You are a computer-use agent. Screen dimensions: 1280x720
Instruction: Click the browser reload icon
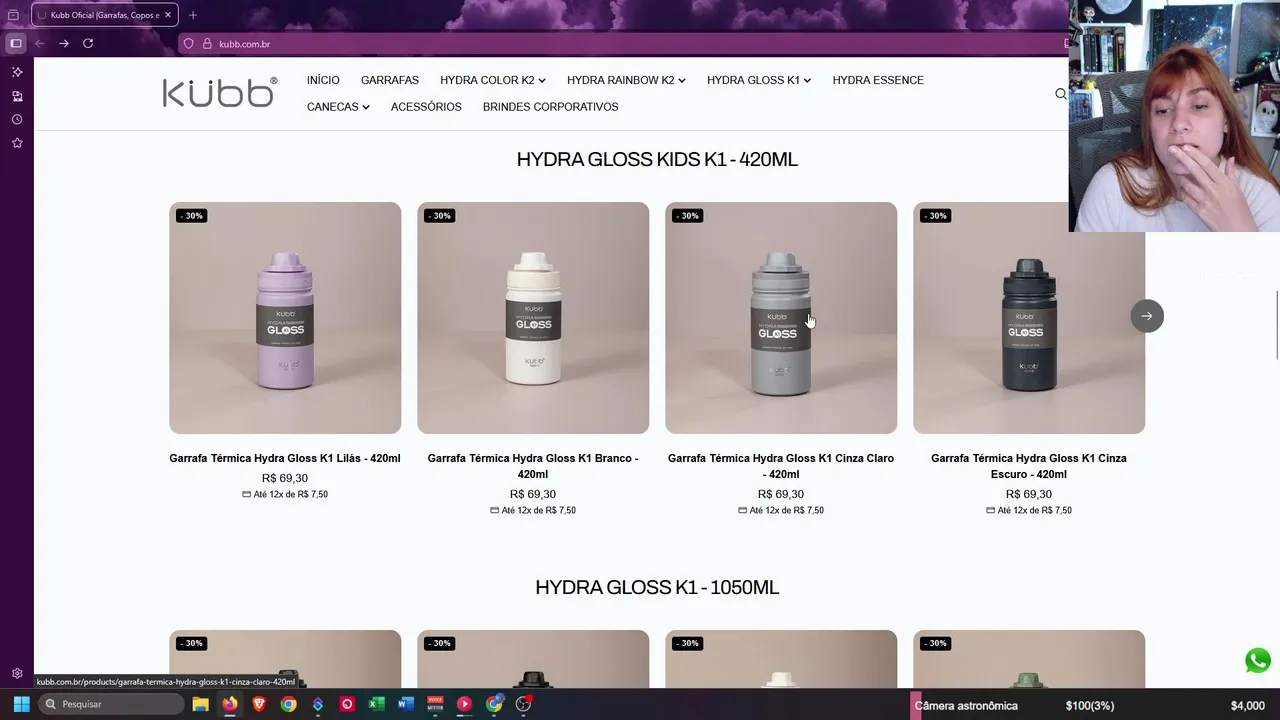(x=88, y=43)
